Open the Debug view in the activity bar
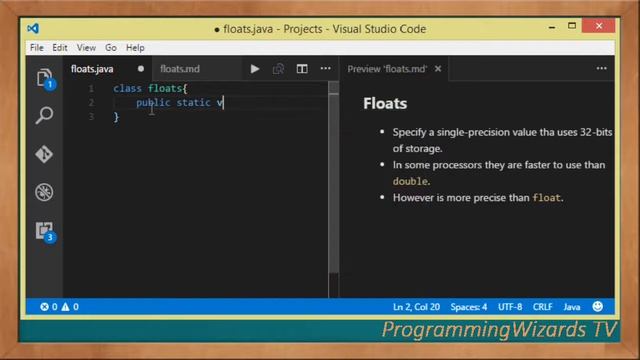Image resolution: width=640 pixels, height=360 pixels. (44, 193)
